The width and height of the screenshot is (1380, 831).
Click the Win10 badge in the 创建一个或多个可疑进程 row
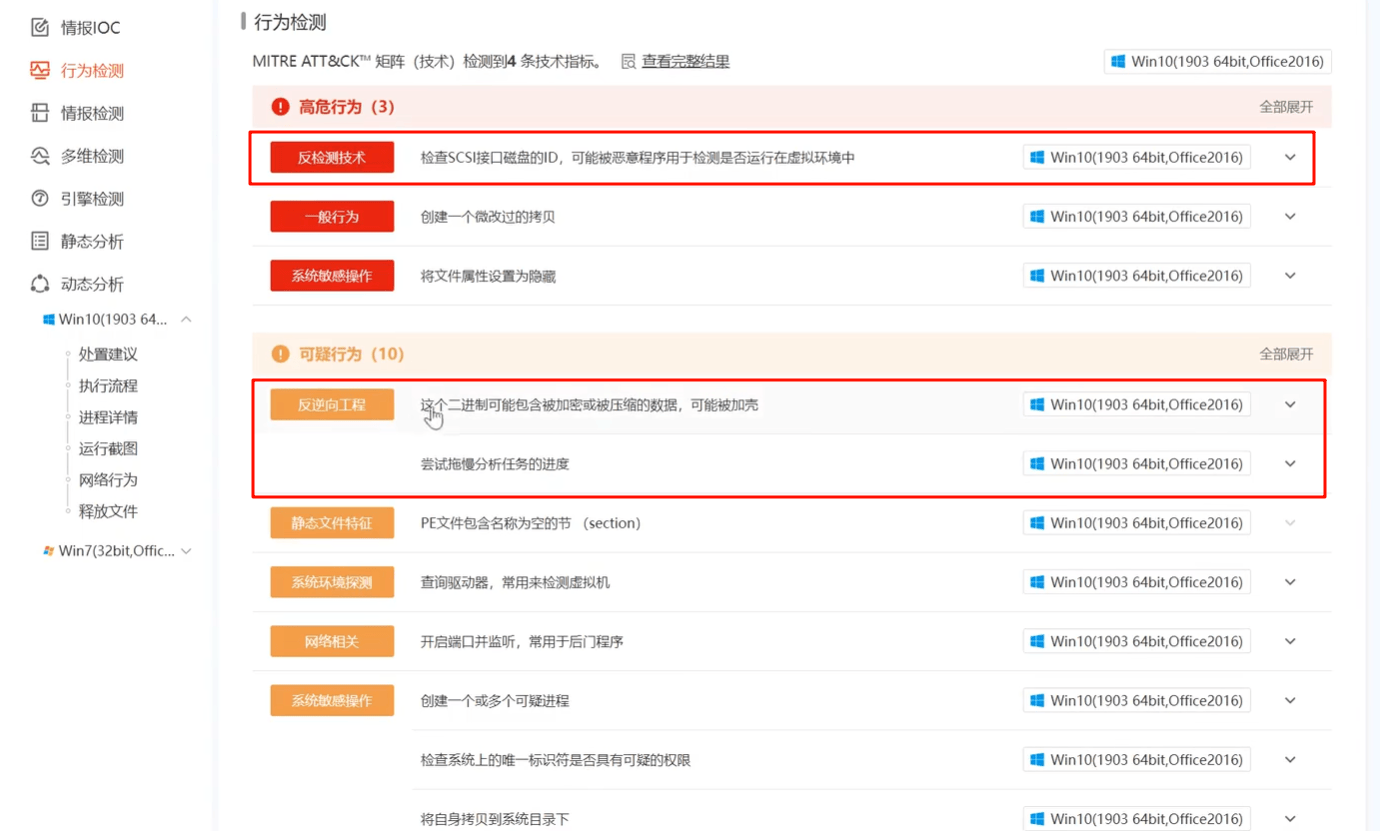[x=1137, y=700]
